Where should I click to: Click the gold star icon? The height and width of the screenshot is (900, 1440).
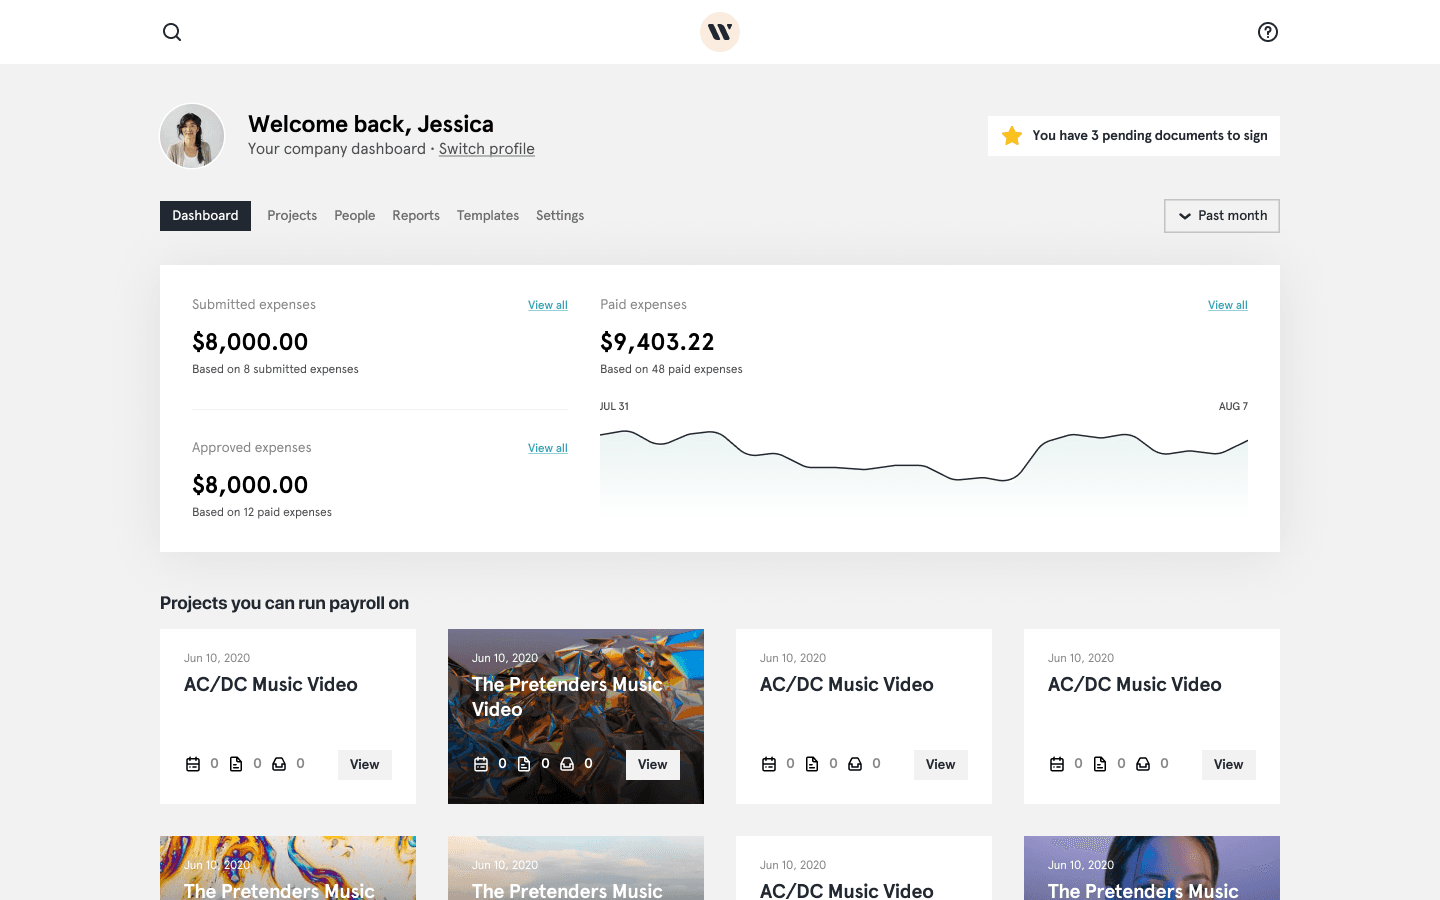[1012, 136]
